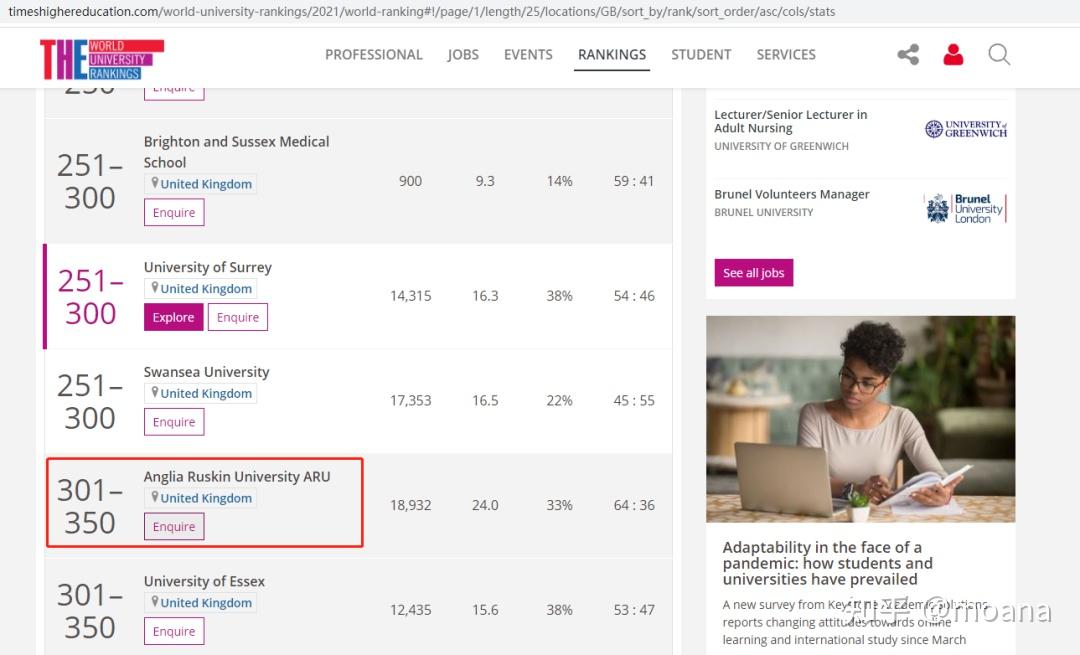Click the woman with laptop article image
Screen dimensions: 1080x655
tap(860, 419)
